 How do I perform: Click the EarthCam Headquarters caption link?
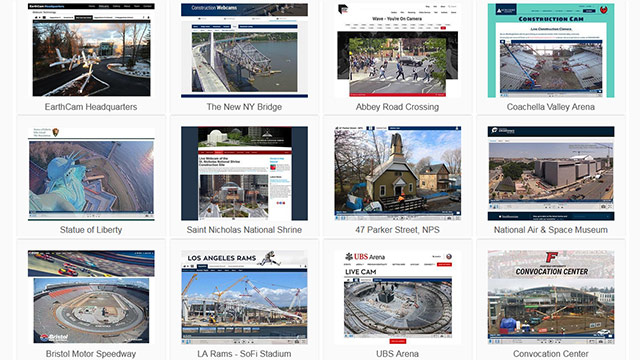91,107
